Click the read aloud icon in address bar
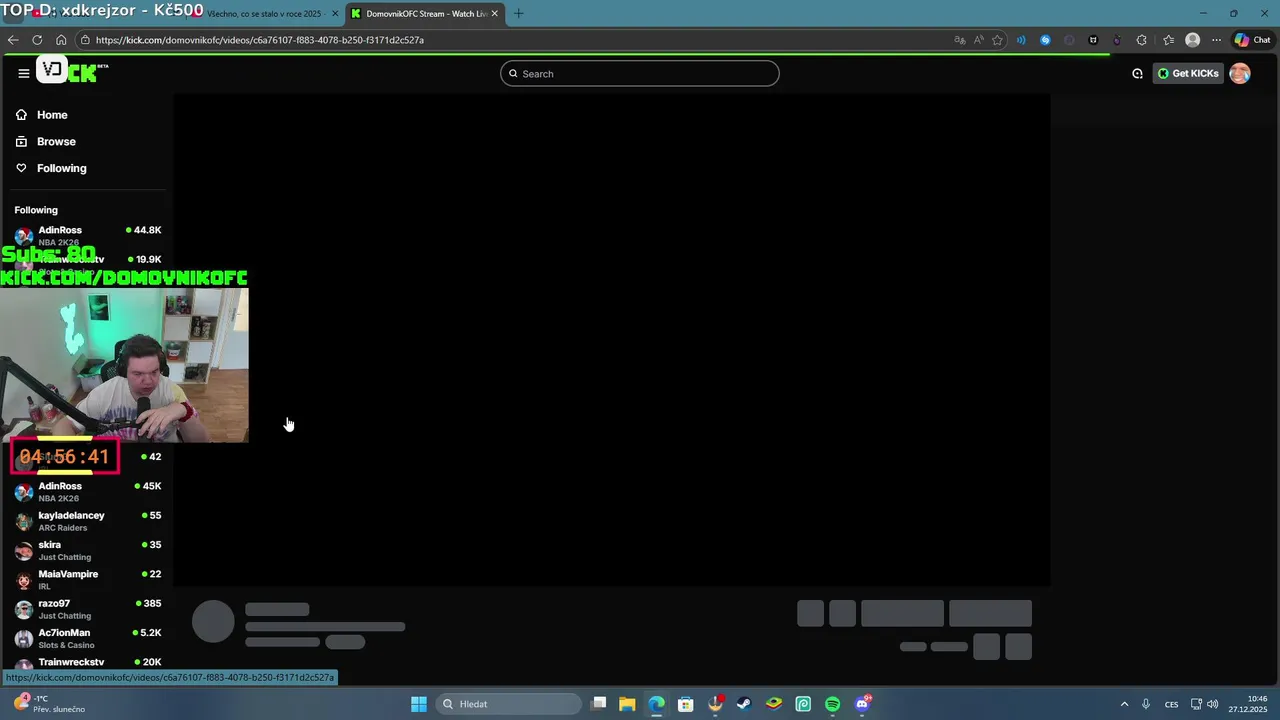Viewport: 1280px width, 720px height. click(978, 40)
